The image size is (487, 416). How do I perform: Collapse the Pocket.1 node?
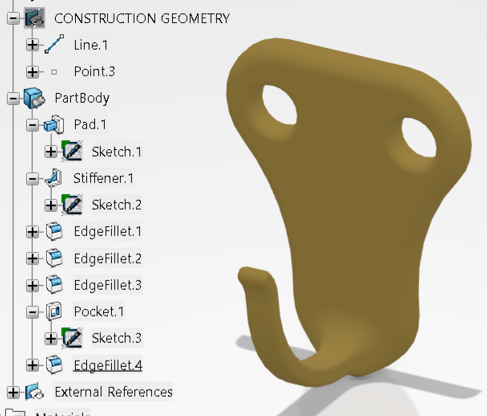pos(33,312)
